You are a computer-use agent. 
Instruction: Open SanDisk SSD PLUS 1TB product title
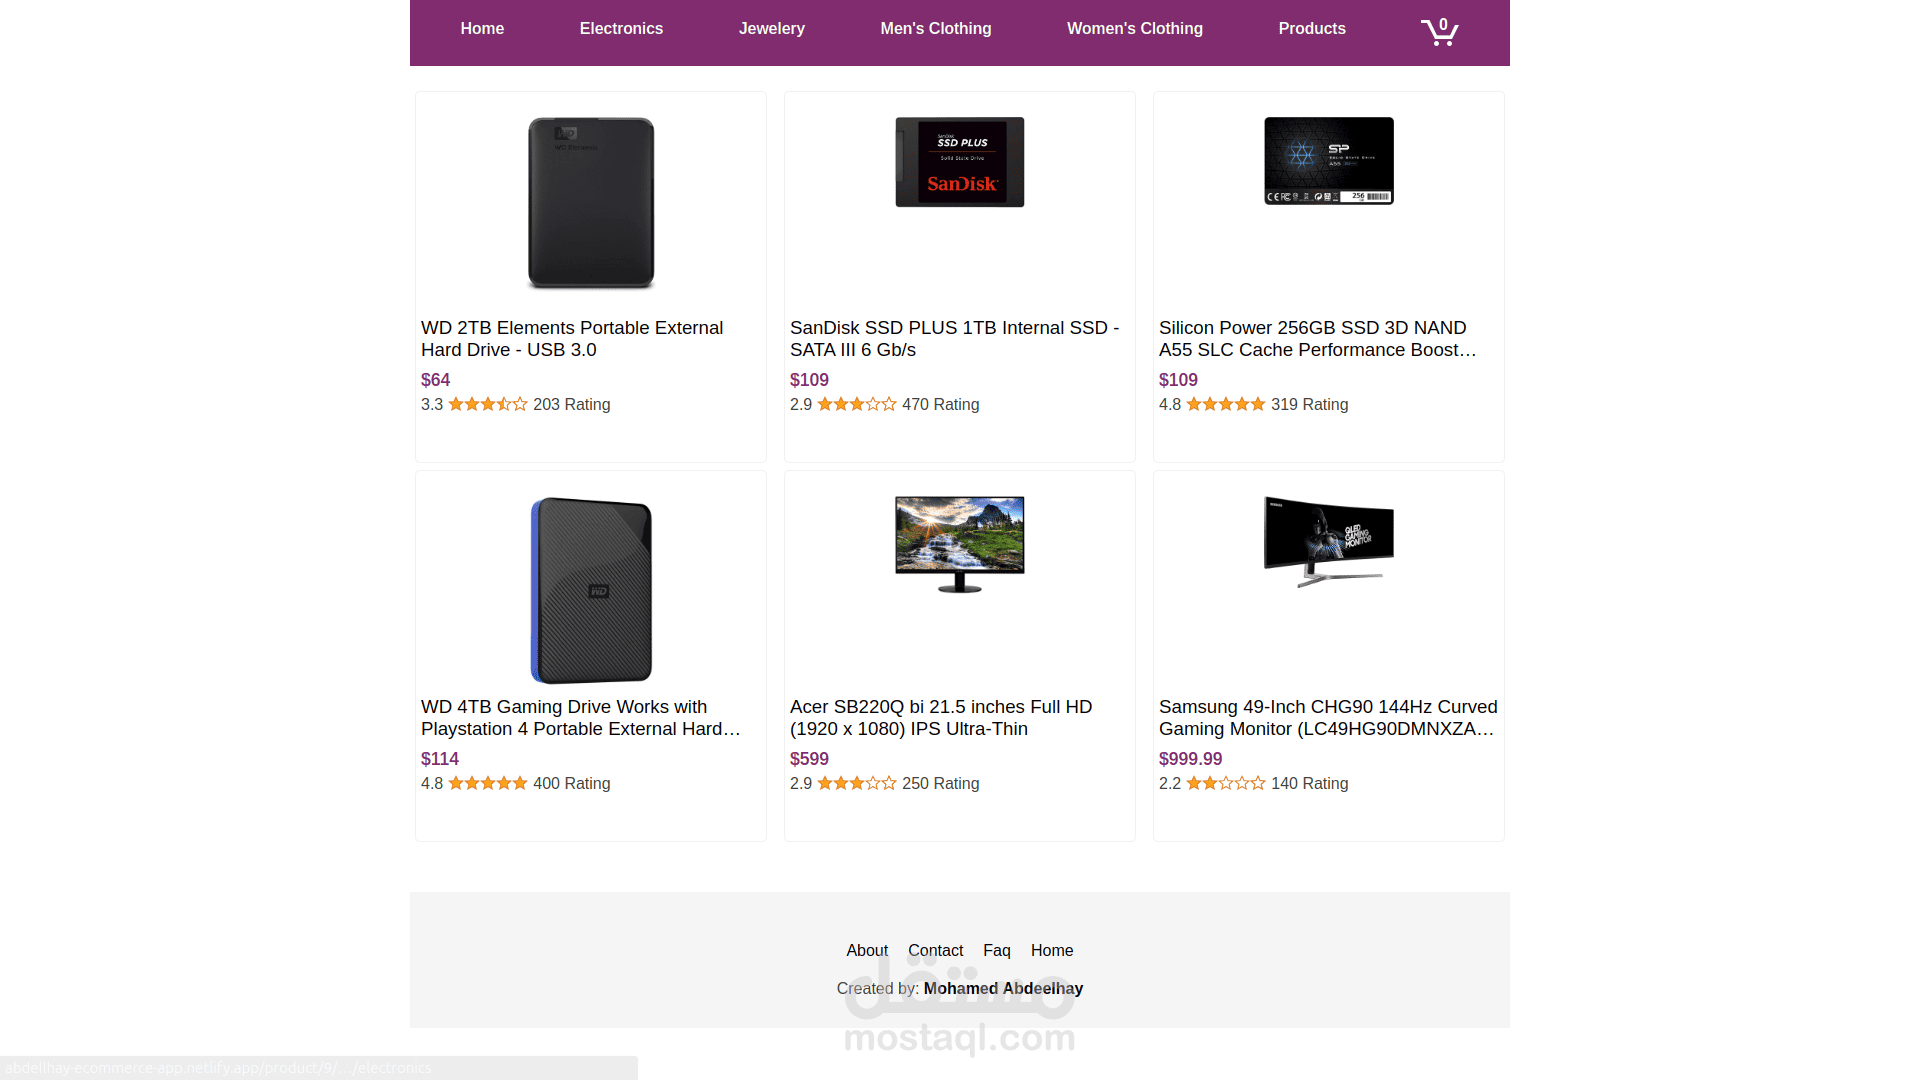point(954,339)
